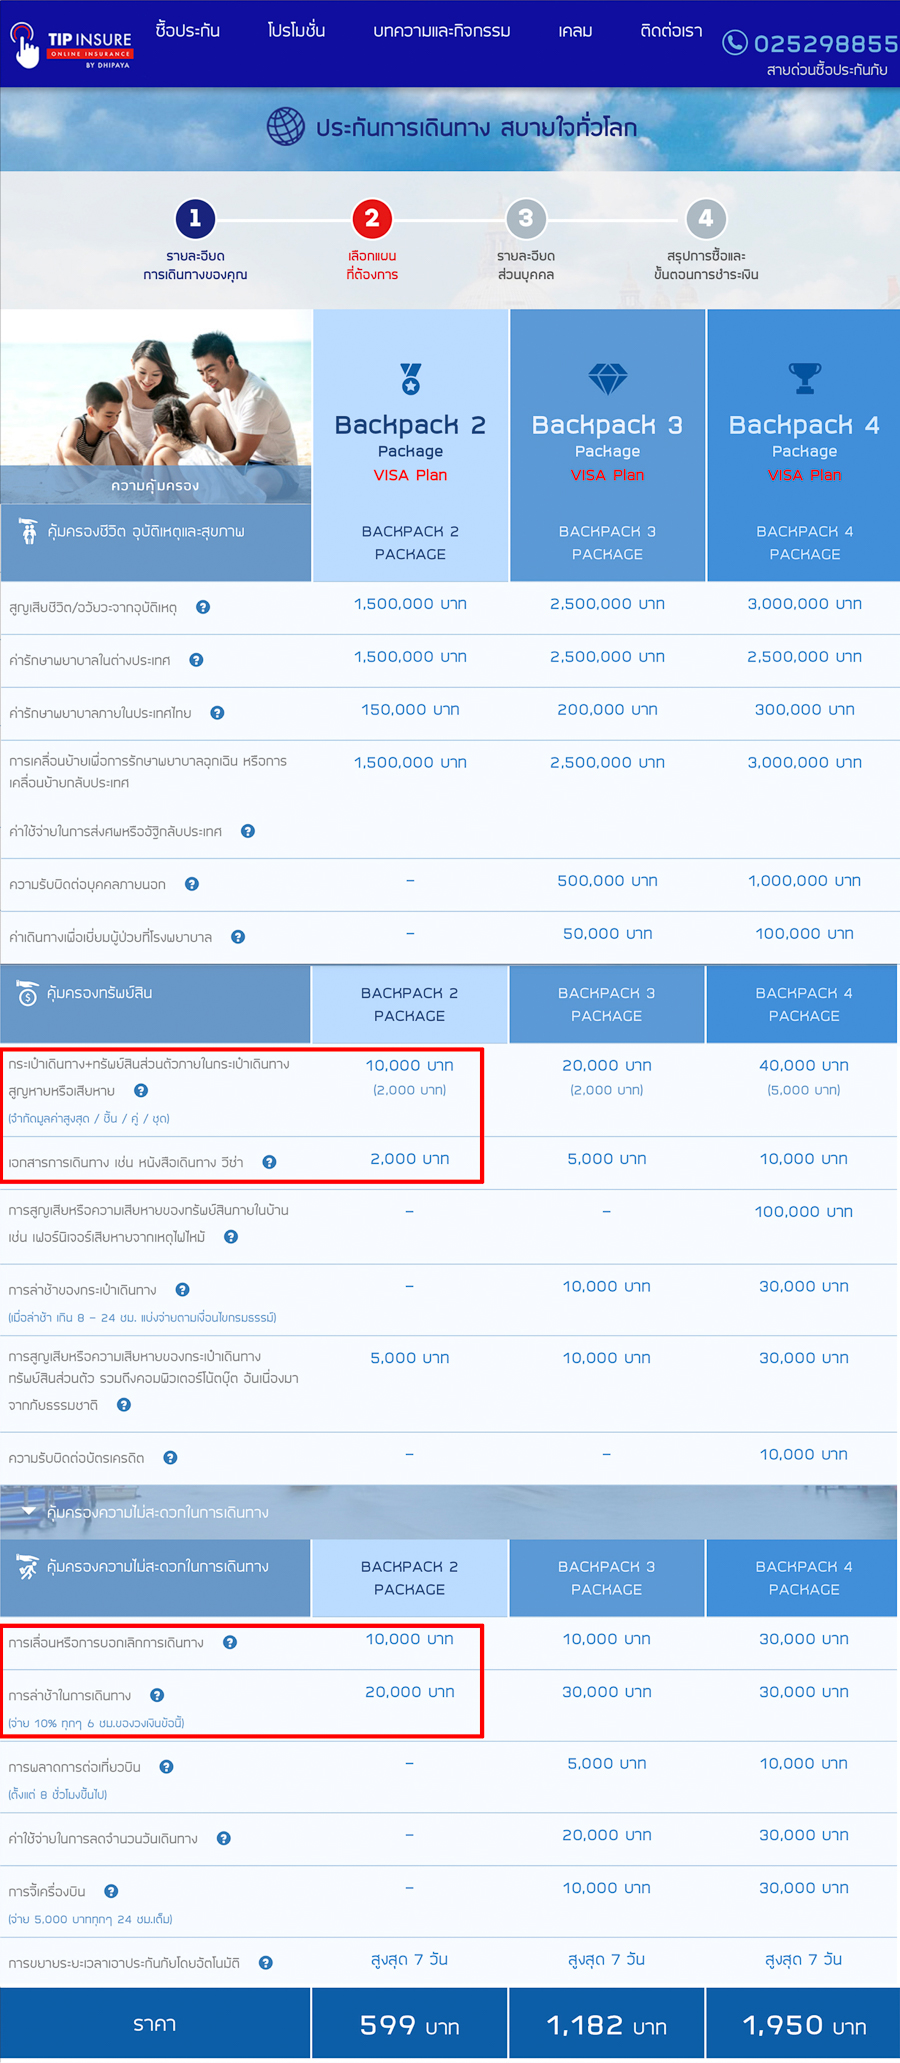This screenshot has height=2063, width=900.
Task: Click the phone icon beside the hotline number
Action: pyautogui.click(x=735, y=42)
